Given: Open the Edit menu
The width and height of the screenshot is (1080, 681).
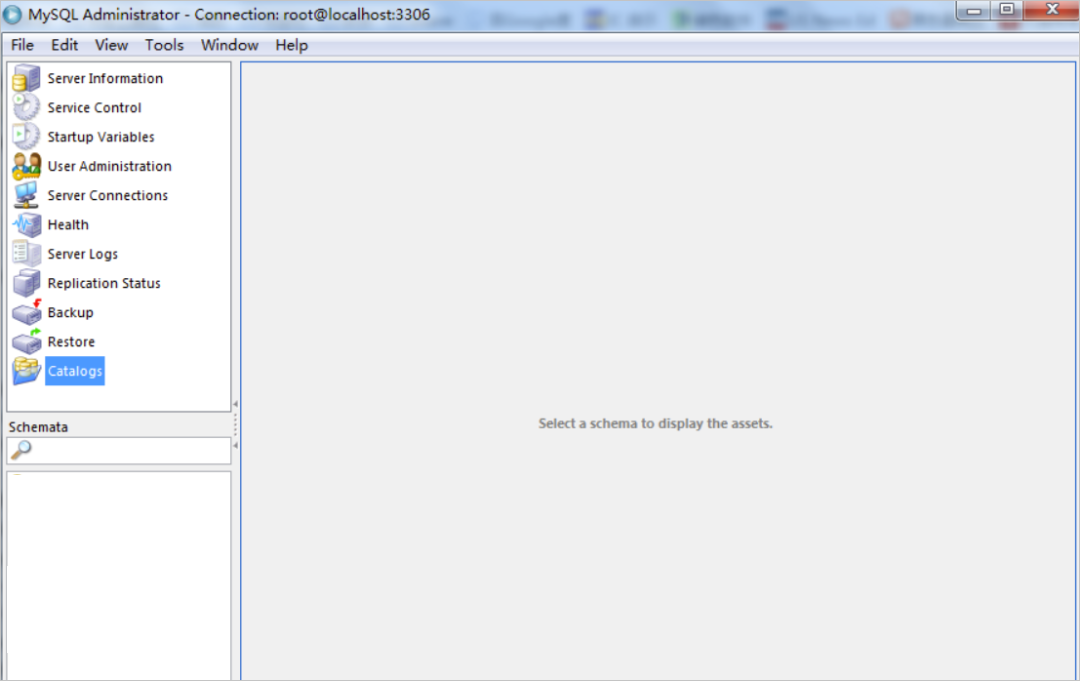Looking at the screenshot, I should (64, 45).
